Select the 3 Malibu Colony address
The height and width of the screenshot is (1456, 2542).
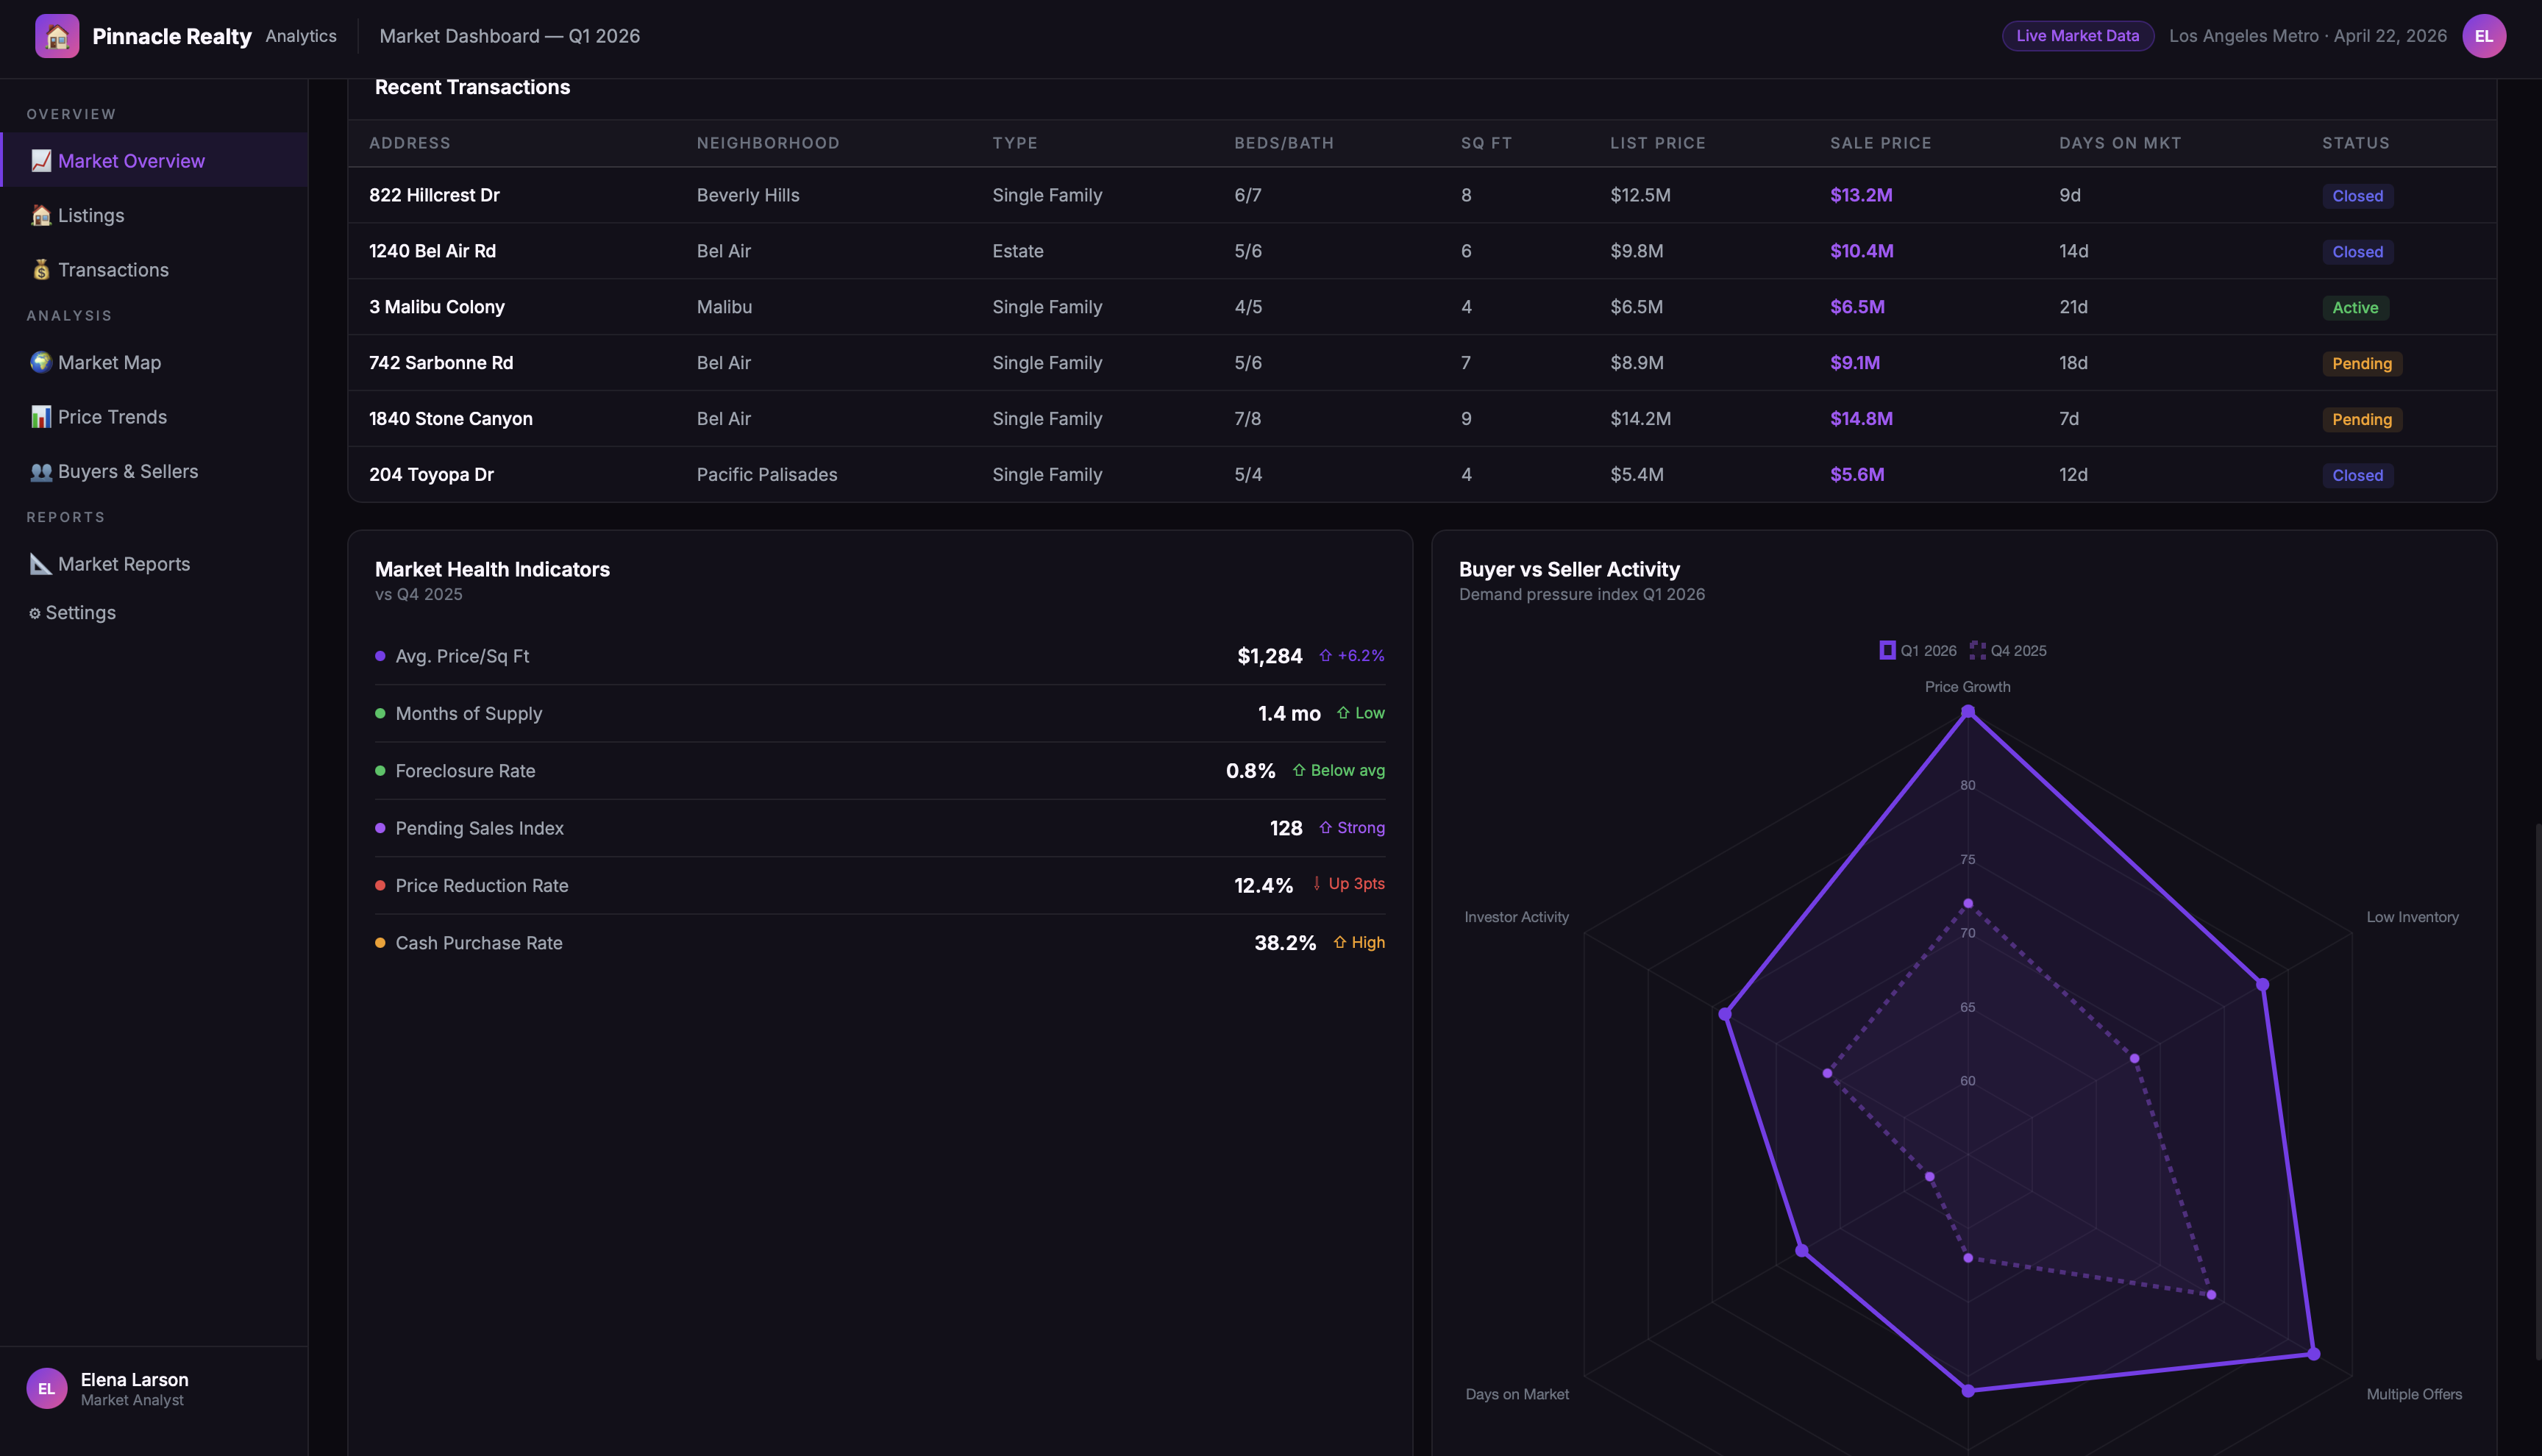[437, 307]
